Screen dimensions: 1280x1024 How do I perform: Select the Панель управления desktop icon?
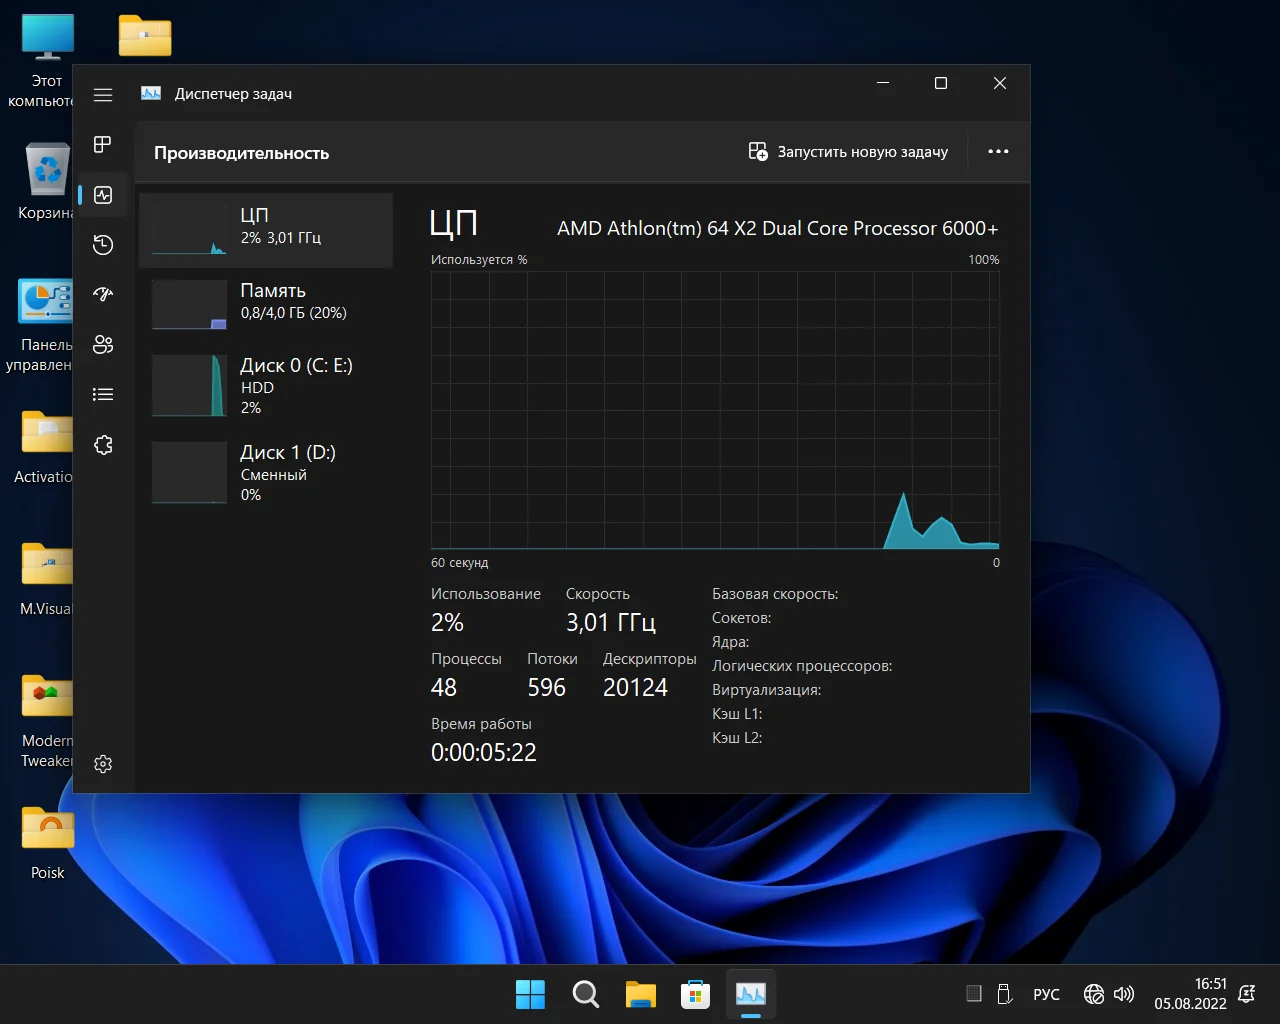[42, 324]
